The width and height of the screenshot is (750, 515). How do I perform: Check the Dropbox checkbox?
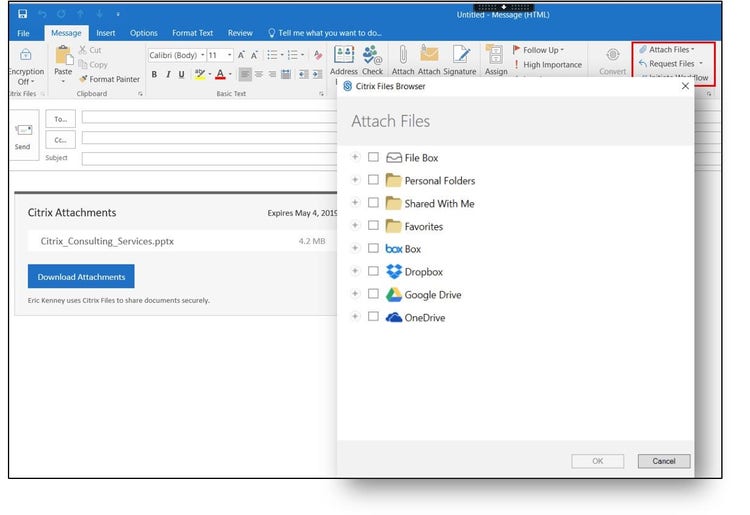pyautogui.click(x=374, y=271)
